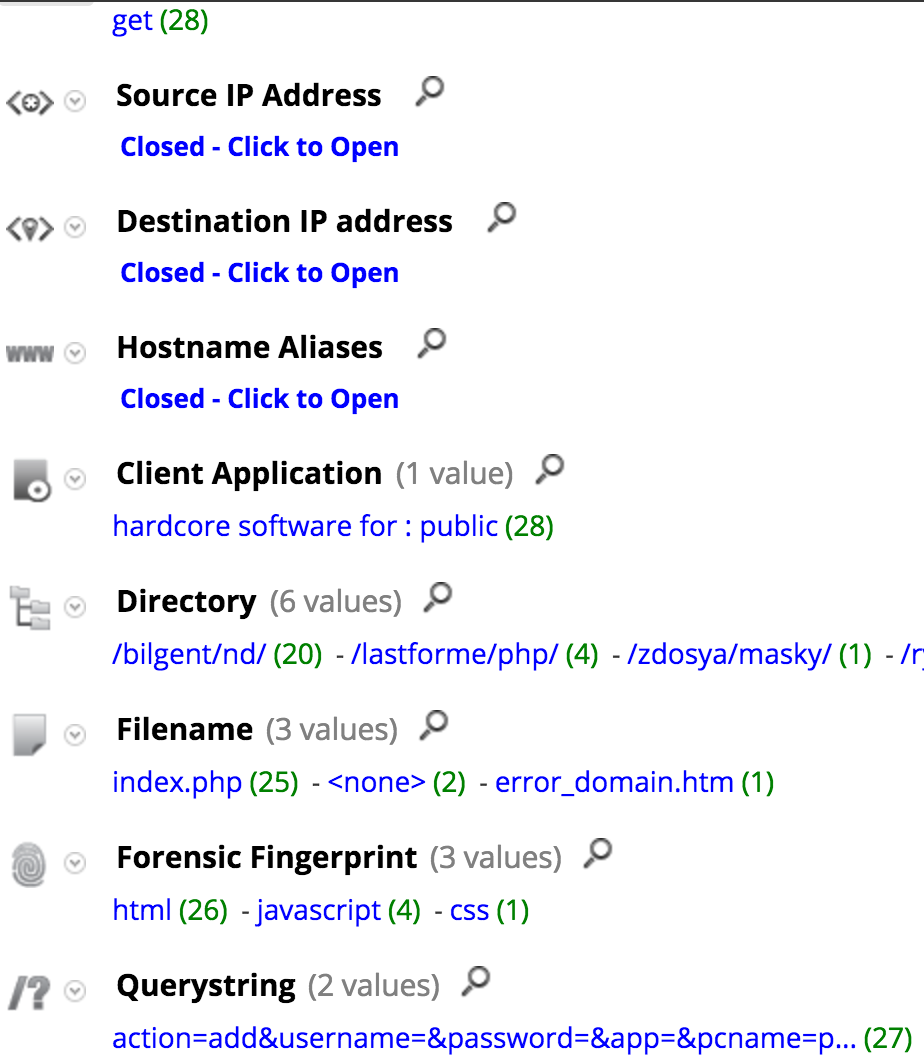Select the index.php filename value
The image size is (924, 1062).
coord(177,782)
